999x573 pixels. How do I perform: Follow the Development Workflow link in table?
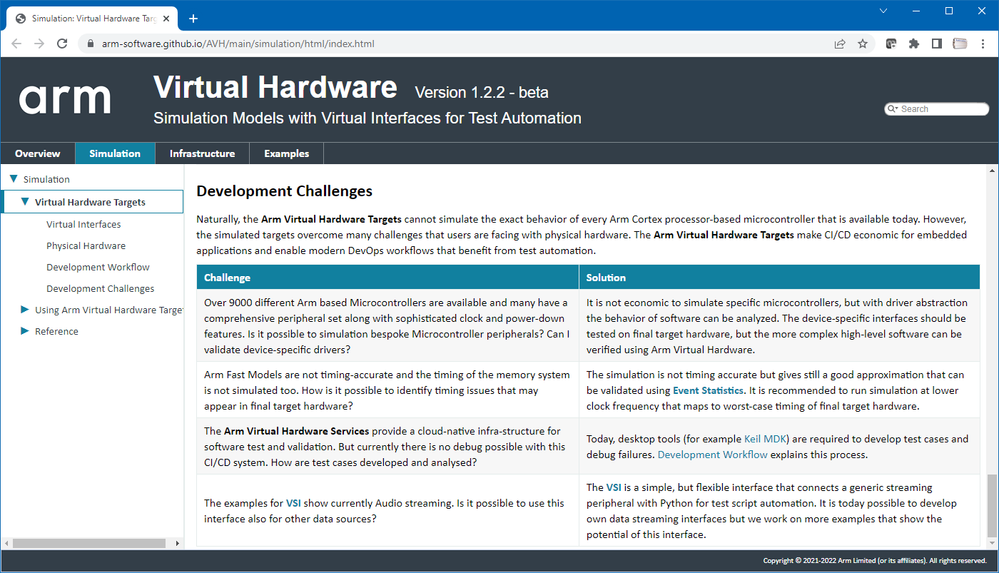[x=712, y=454]
